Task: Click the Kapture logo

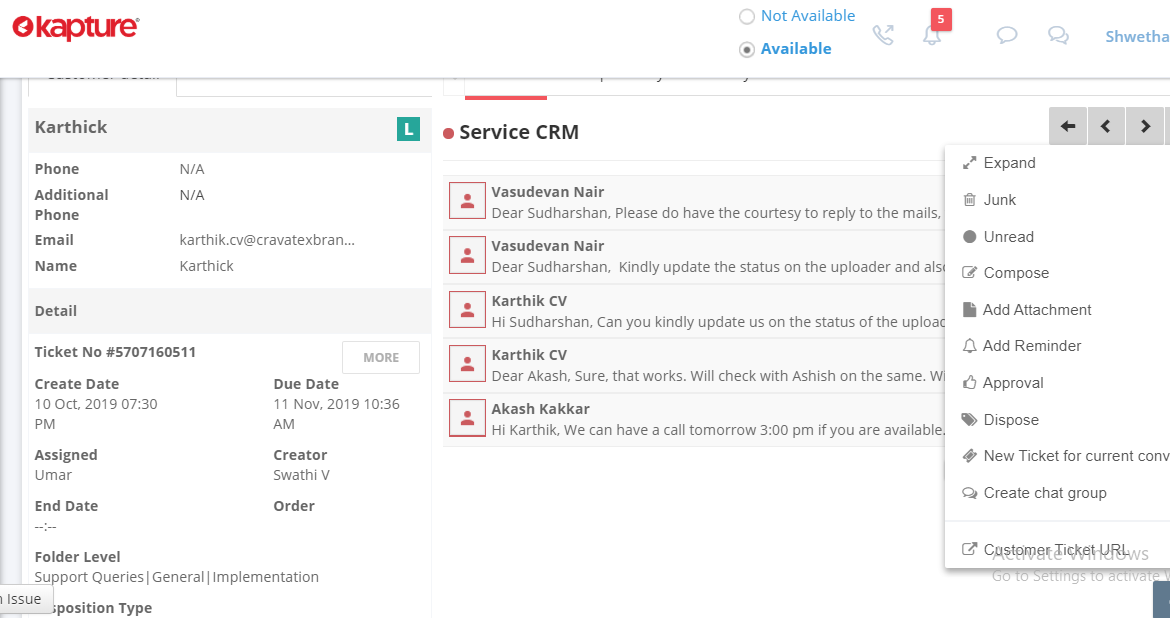Action: 76,28
